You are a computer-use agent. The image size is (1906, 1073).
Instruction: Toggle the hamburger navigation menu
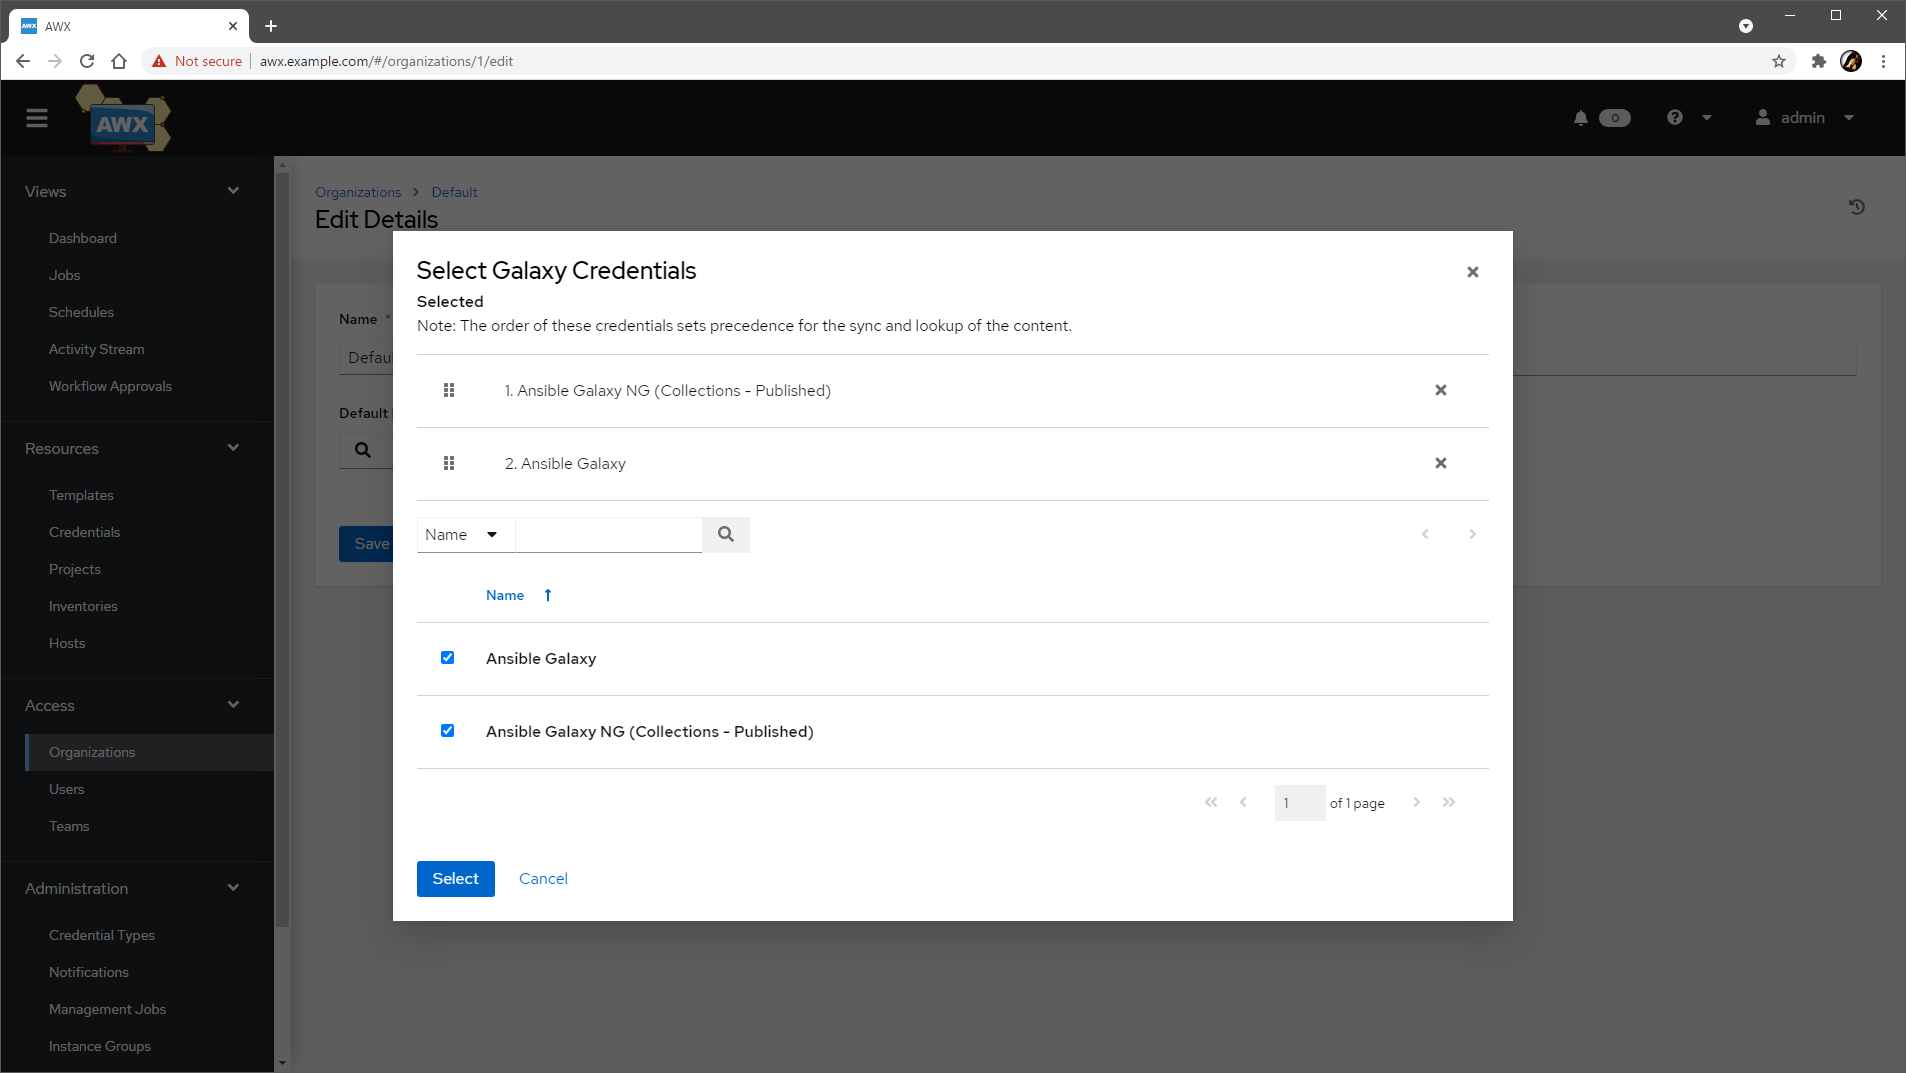pyautogui.click(x=37, y=118)
